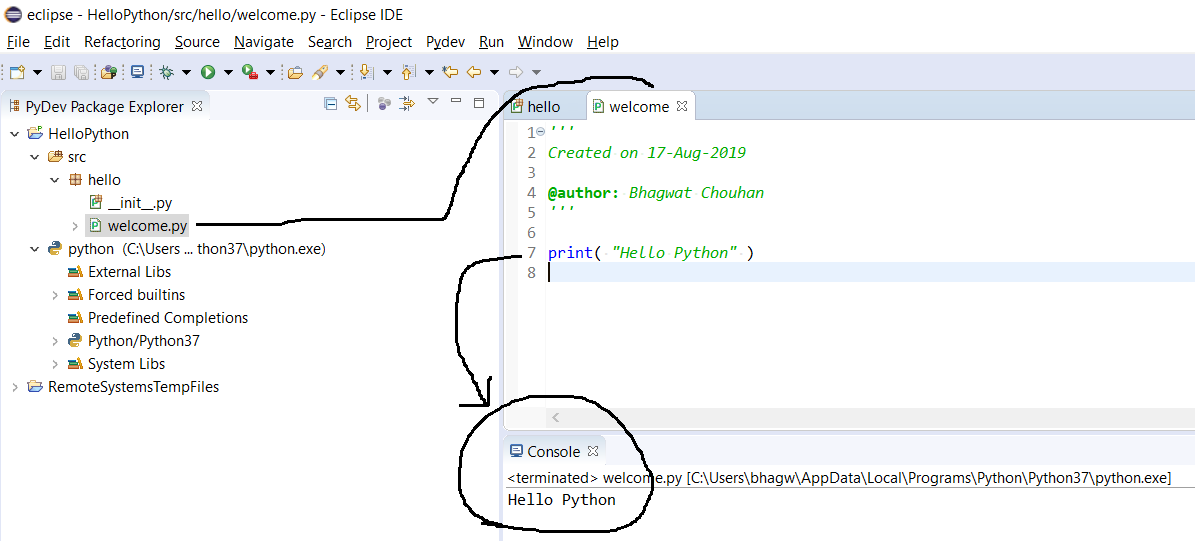Open the Pydev menu
The height and width of the screenshot is (541, 1195).
(x=445, y=42)
